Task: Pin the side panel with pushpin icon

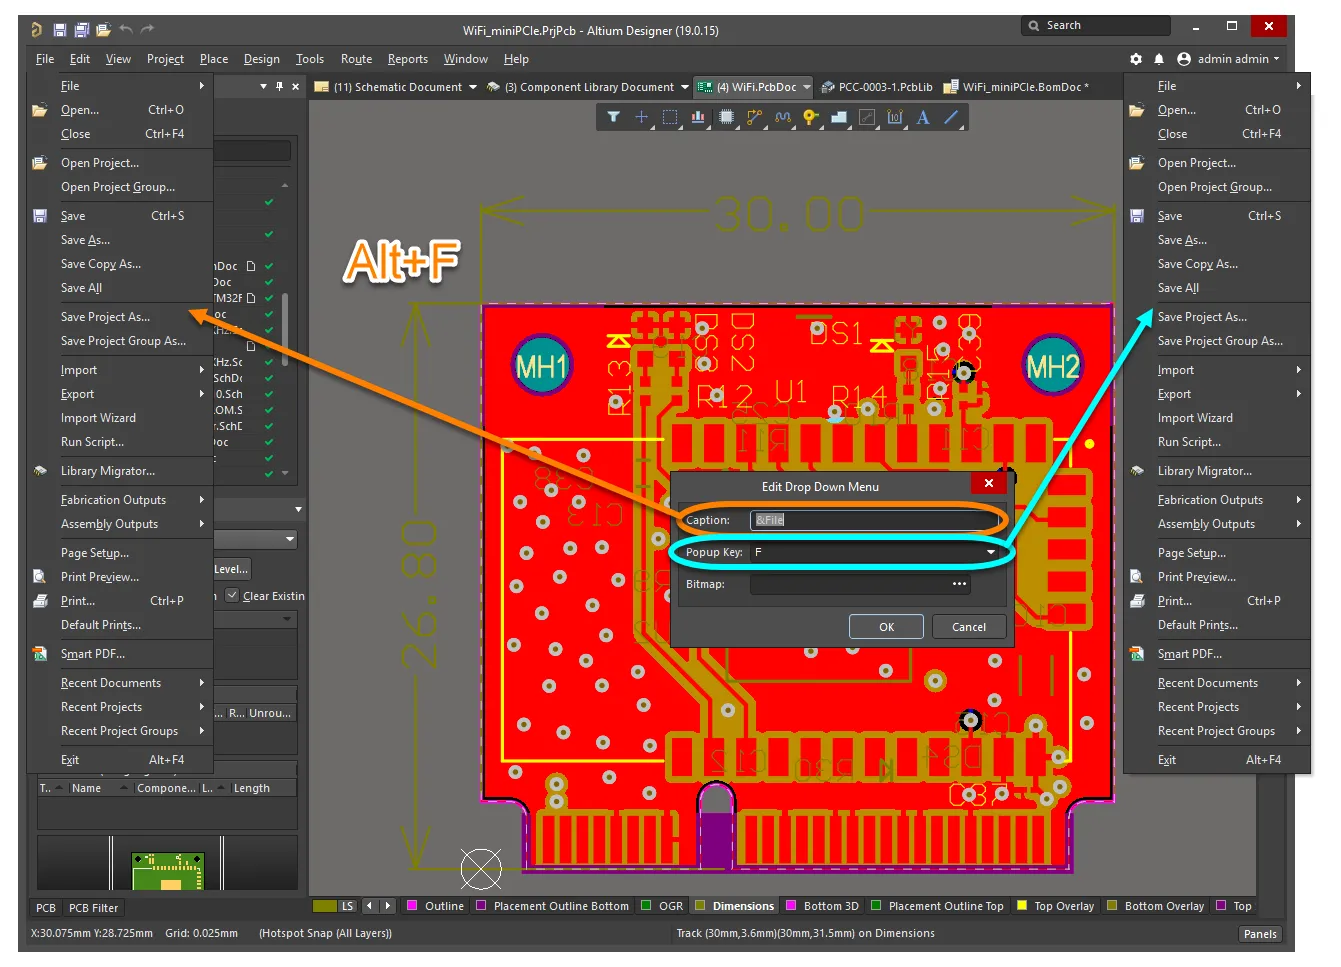Action: (x=279, y=87)
